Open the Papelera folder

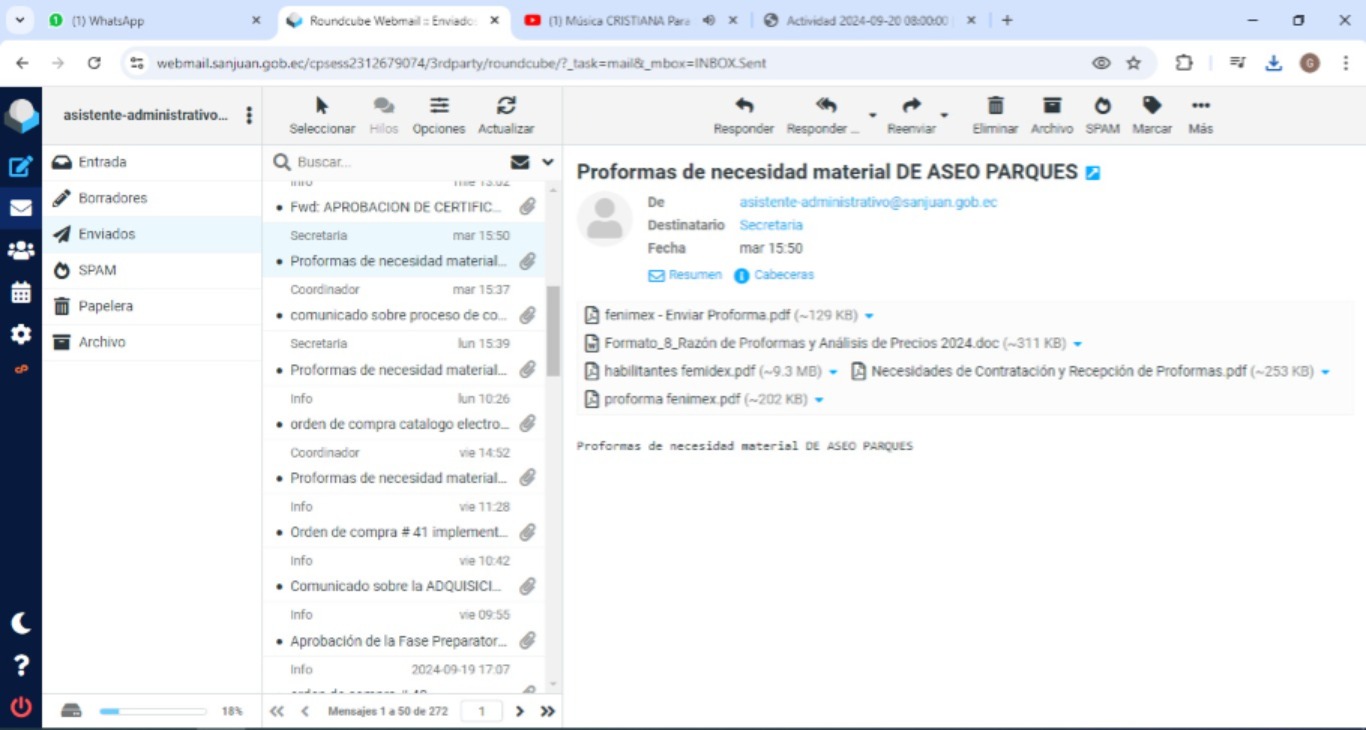point(105,306)
